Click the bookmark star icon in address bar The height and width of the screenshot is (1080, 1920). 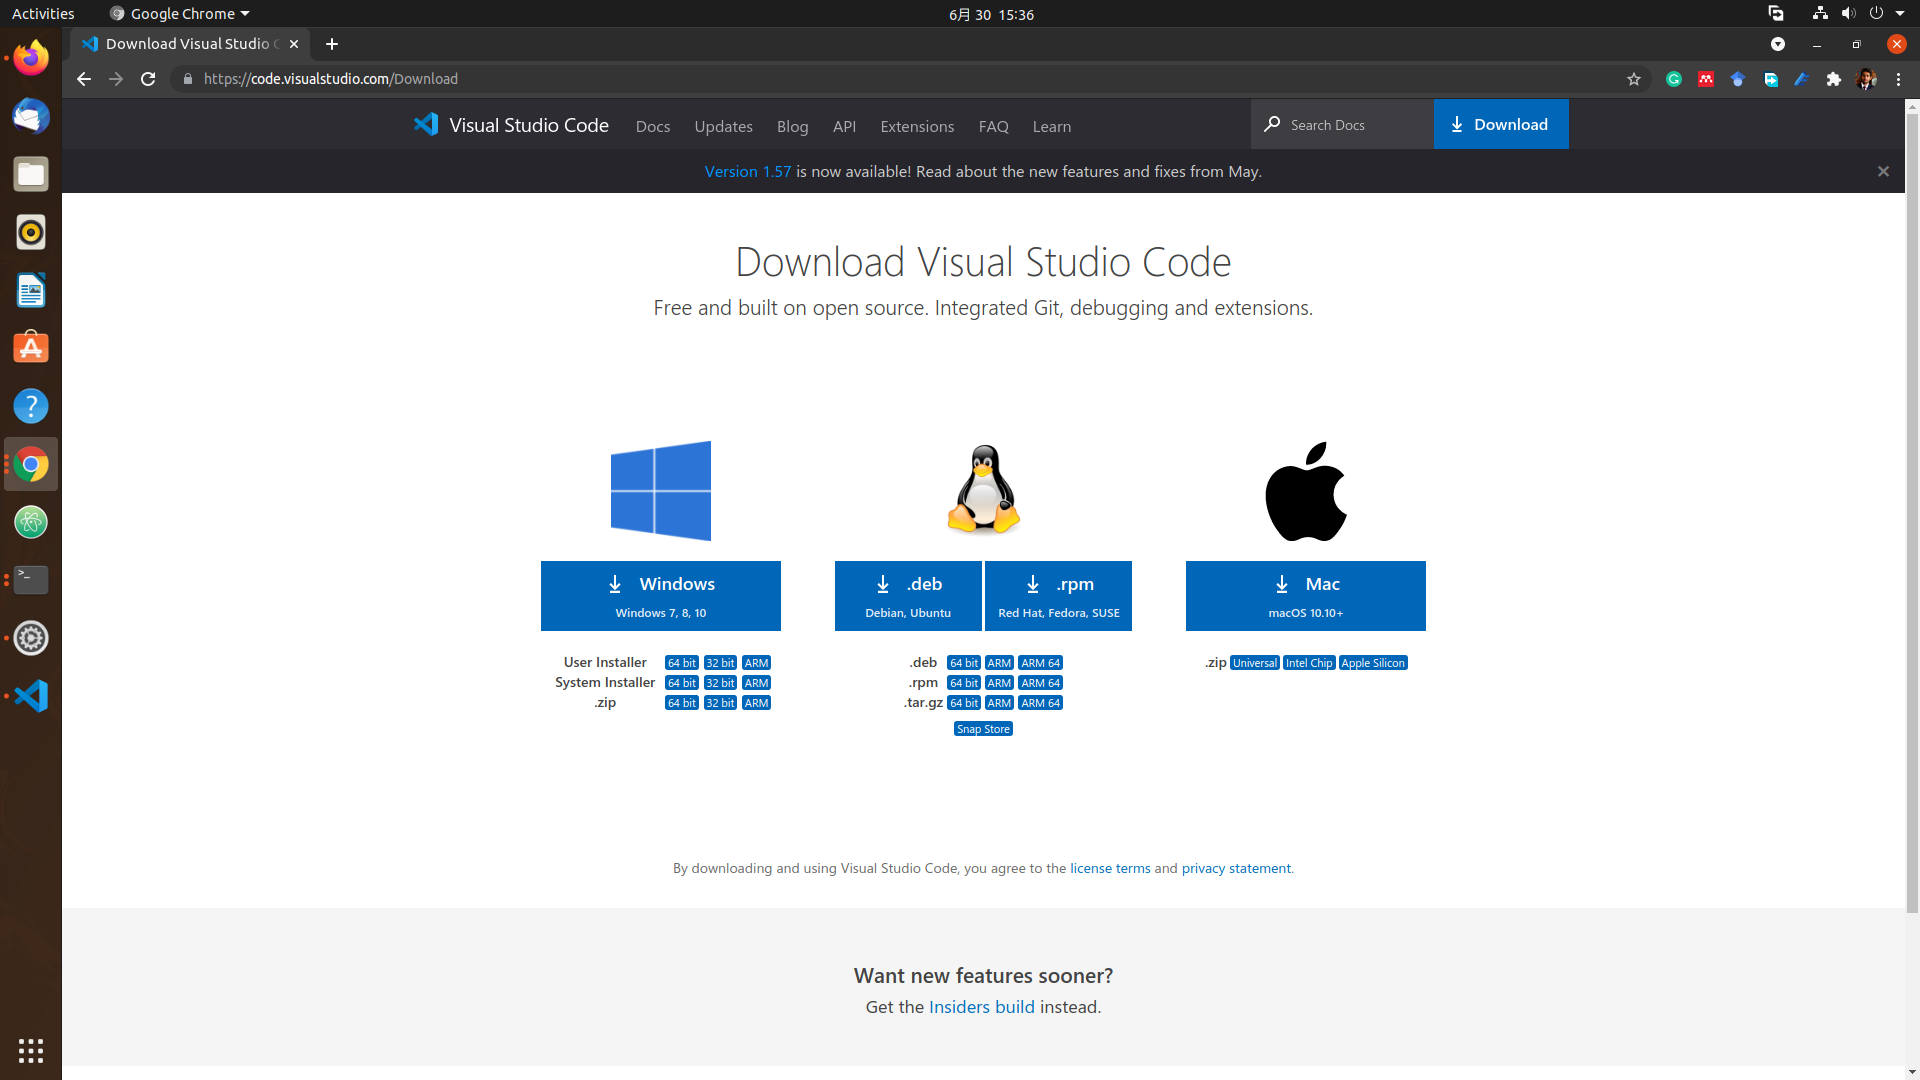tap(1633, 78)
